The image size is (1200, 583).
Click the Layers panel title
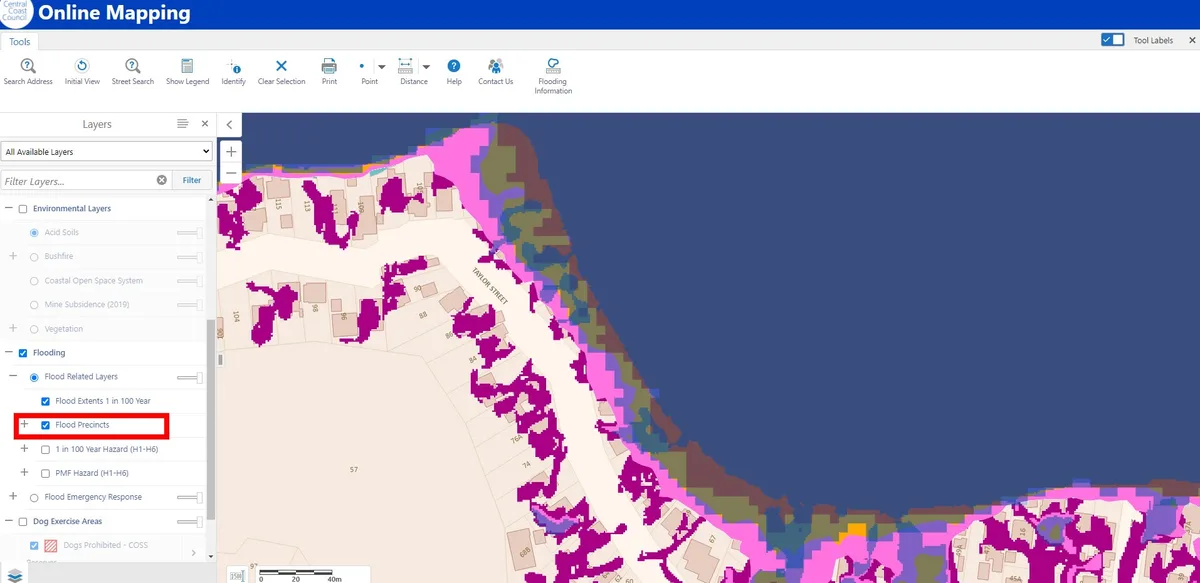click(97, 124)
